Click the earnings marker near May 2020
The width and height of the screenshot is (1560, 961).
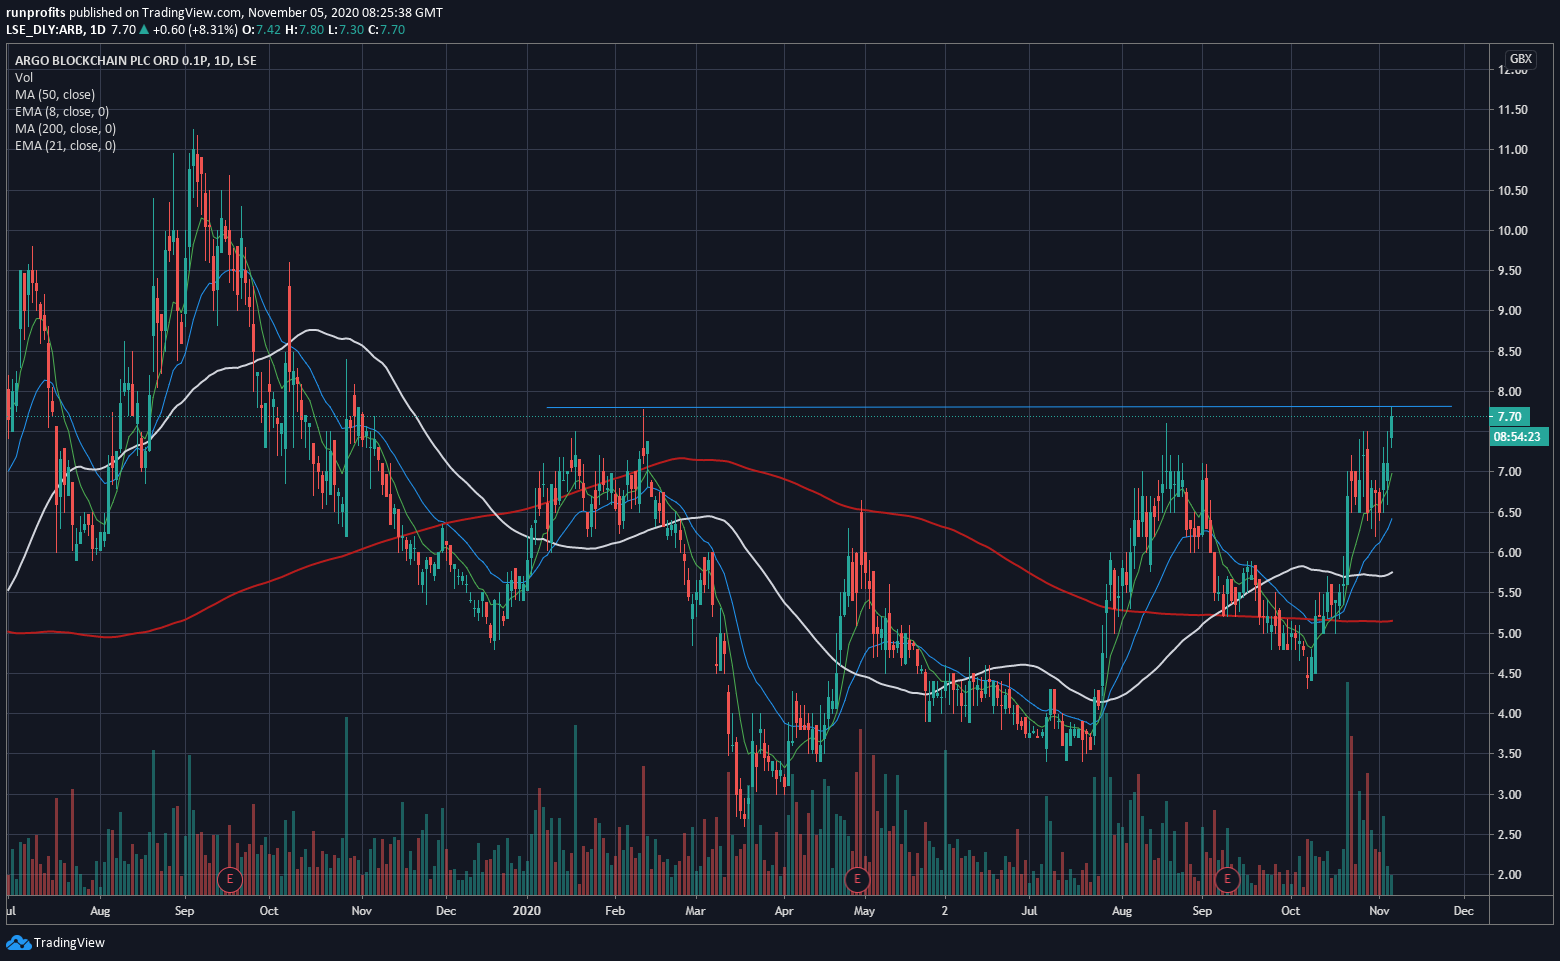pos(857,880)
